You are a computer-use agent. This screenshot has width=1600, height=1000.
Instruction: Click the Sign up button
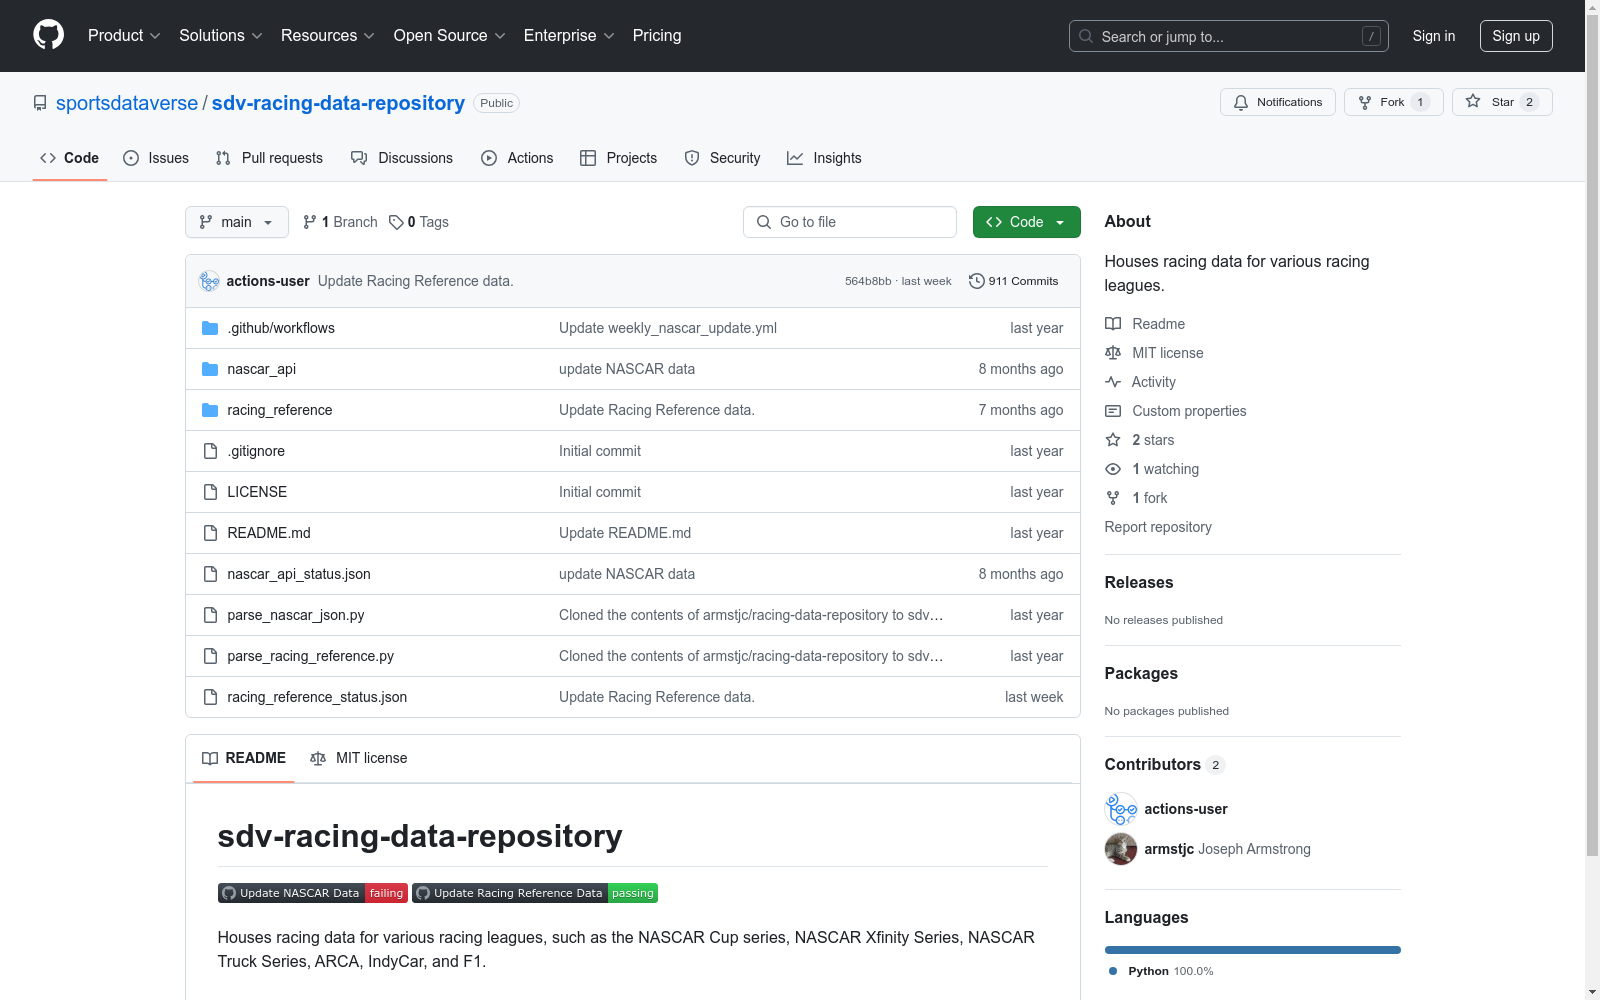[x=1516, y=36]
